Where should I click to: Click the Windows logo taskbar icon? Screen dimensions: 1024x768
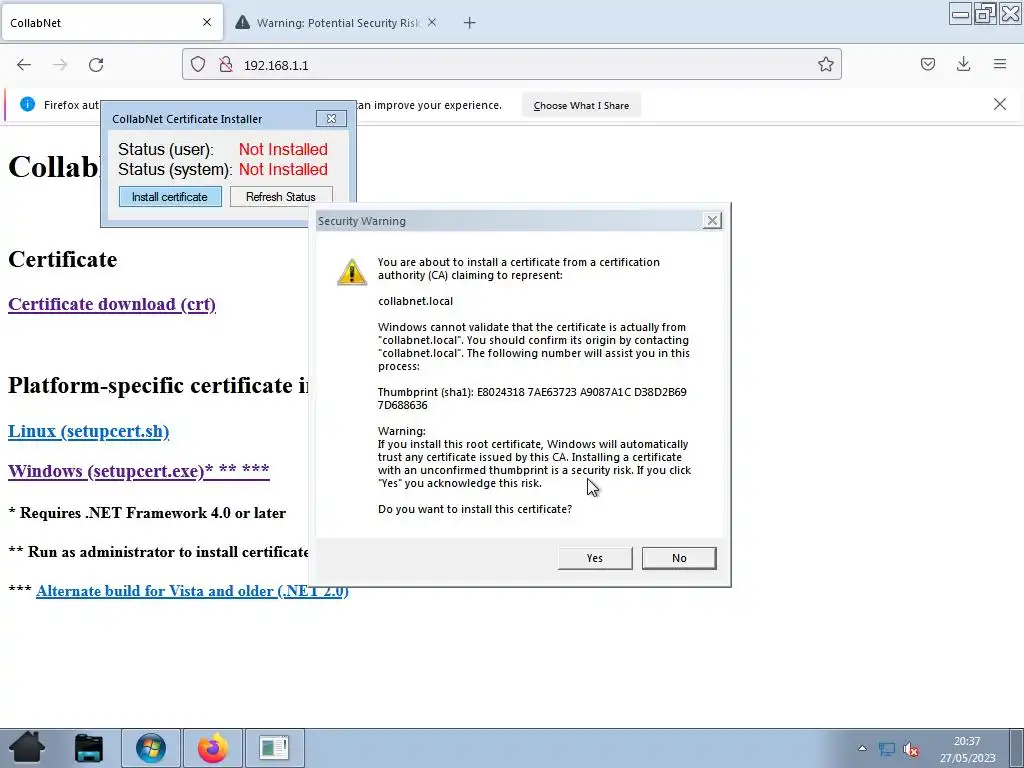[151, 748]
